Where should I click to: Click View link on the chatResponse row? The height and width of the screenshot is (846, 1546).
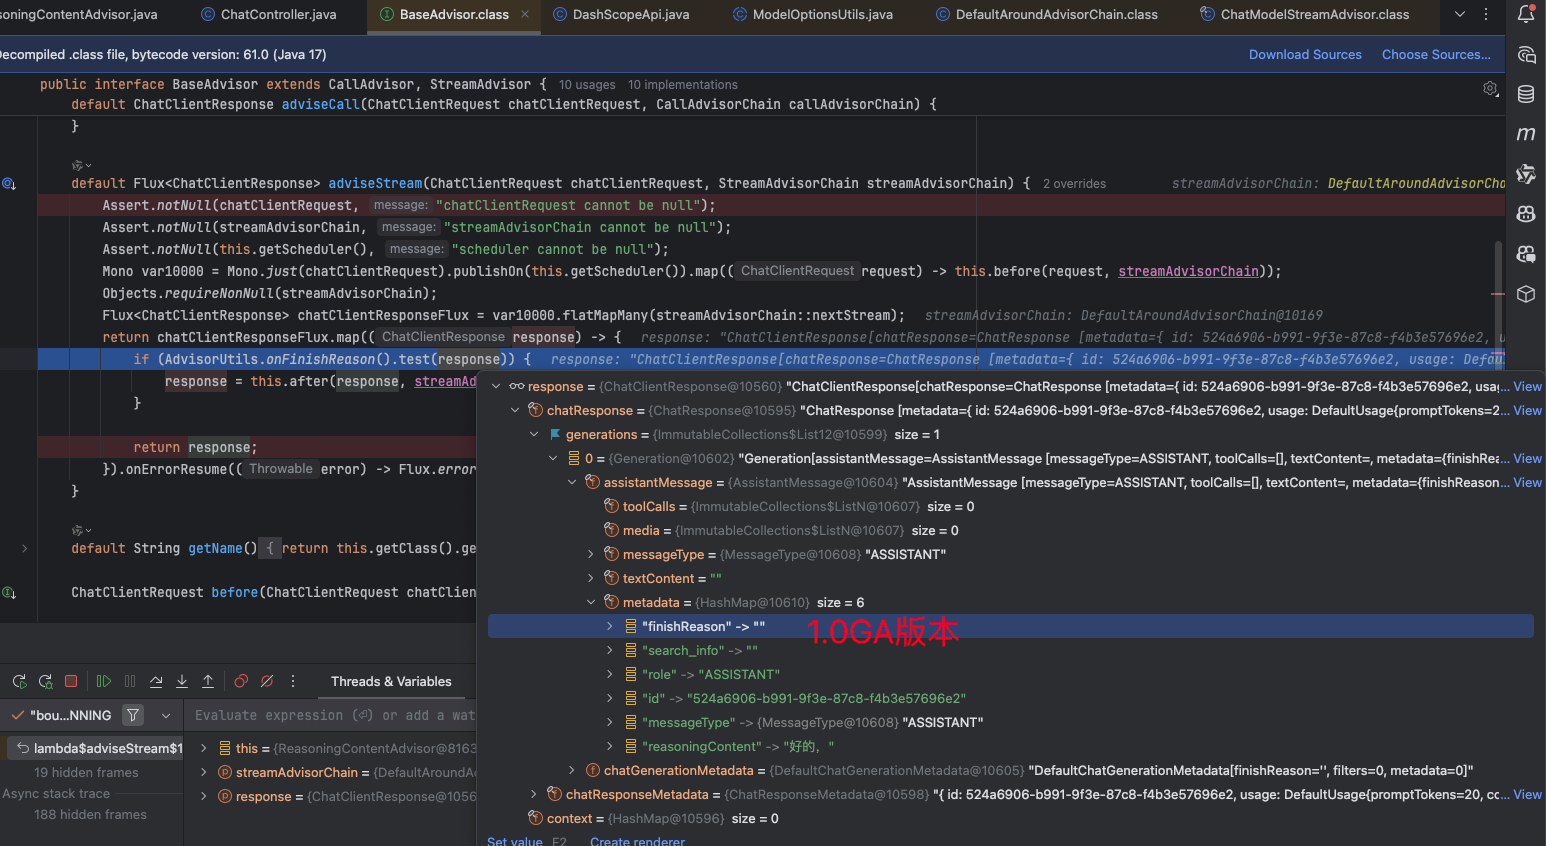coord(1527,410)
